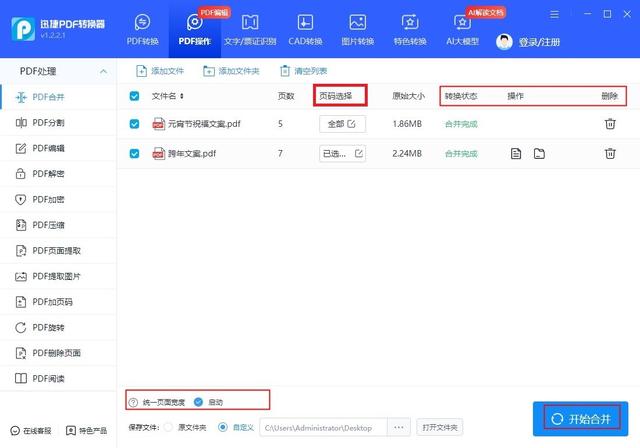Click help icon beside 统一页面宽度
Screen dimensions: 640x448
[133, 403]
